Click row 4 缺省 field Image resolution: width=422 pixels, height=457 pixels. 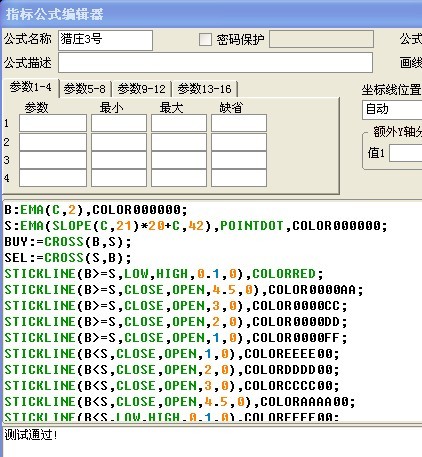pos(239,178)
